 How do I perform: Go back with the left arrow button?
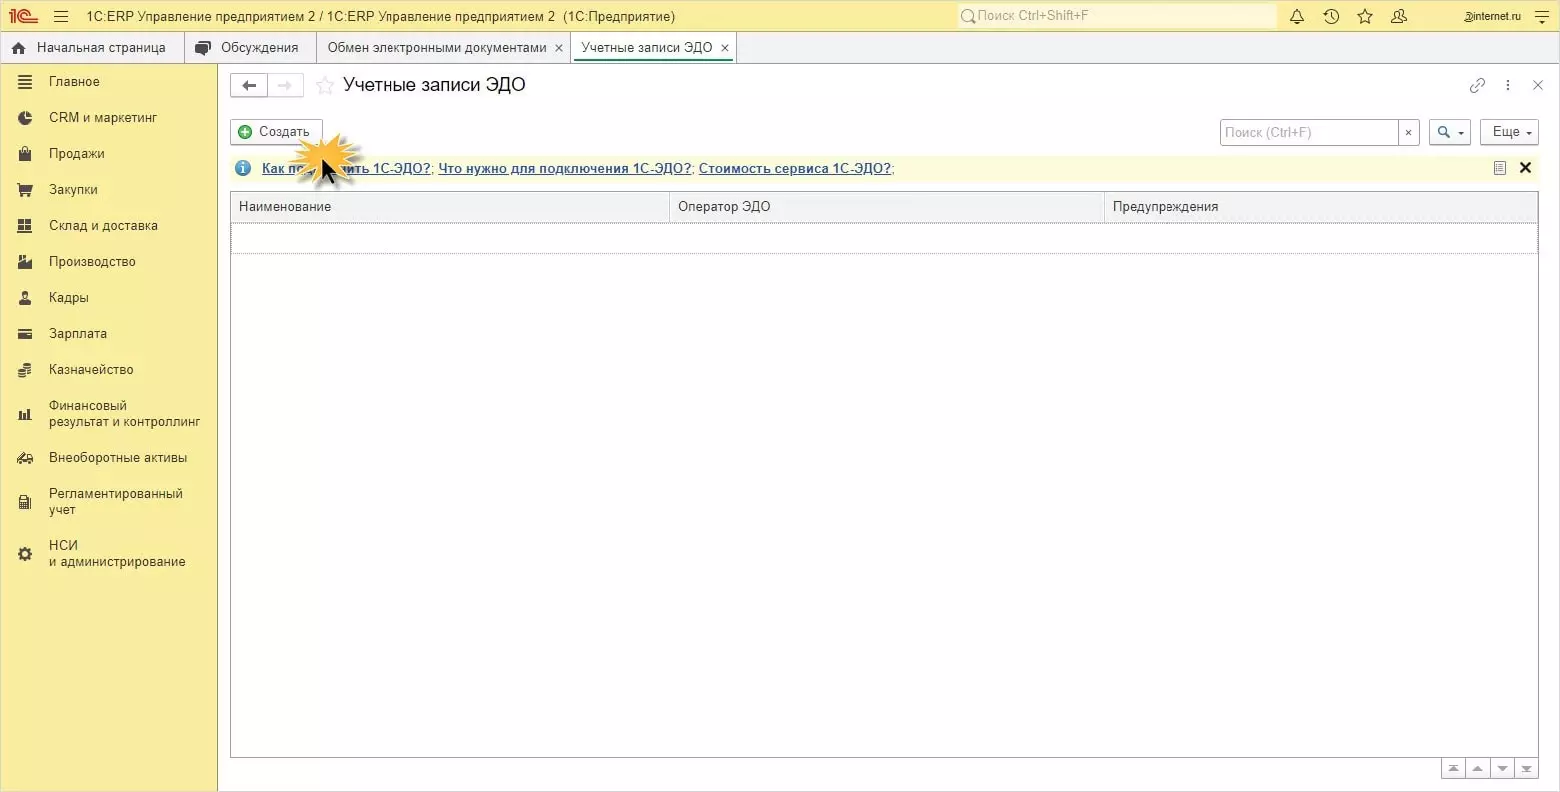click(249, 86)
